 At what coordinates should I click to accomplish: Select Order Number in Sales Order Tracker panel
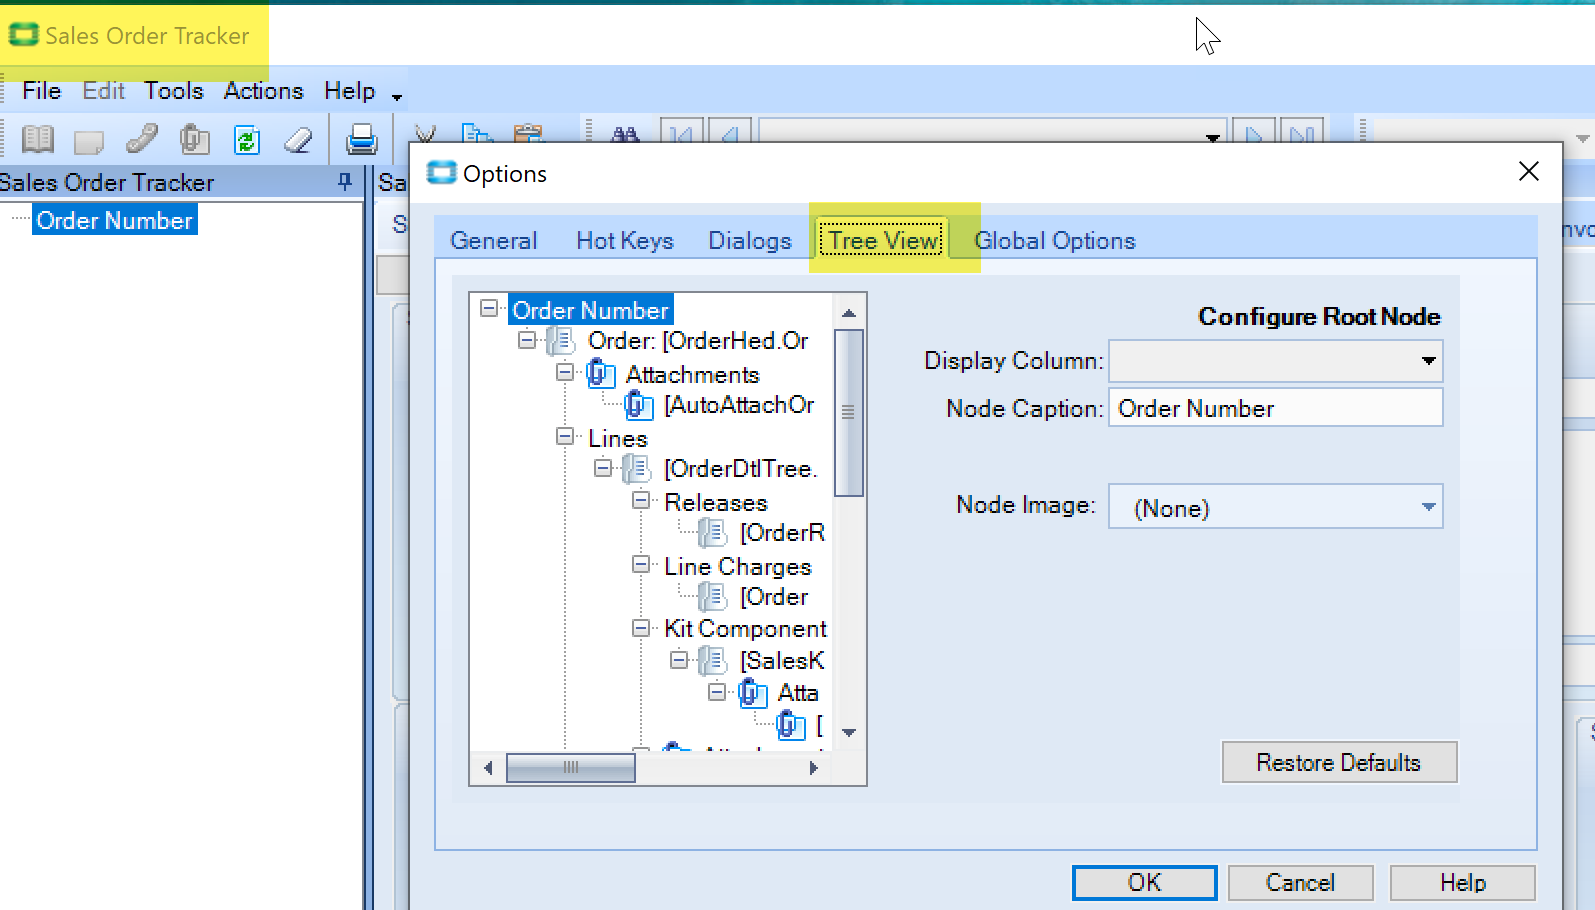click(115, 220)
